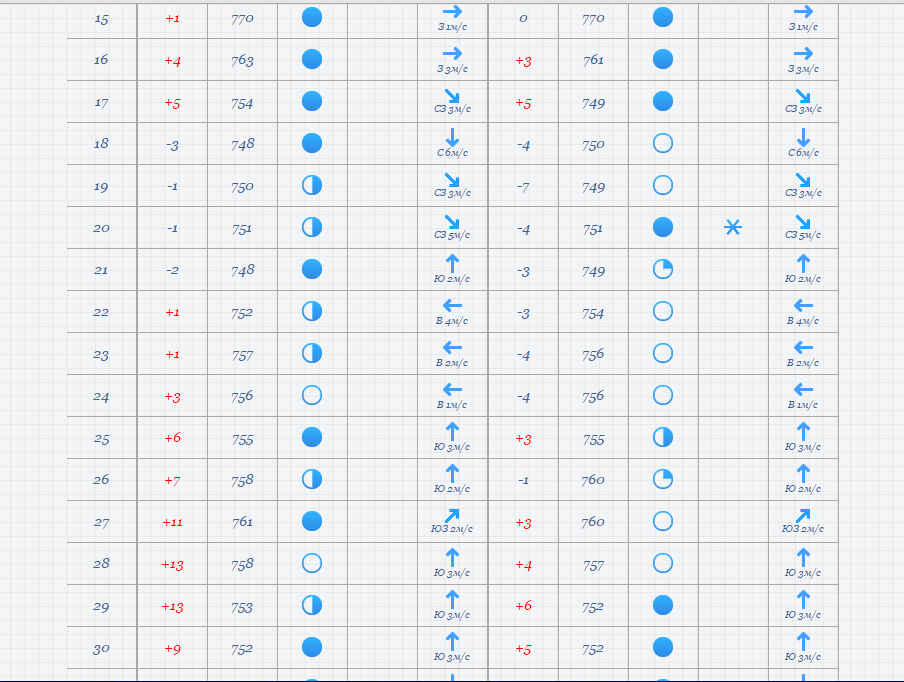
Task: Click the left-side ЮЗ 2м/с wind arrow in row 27
Action: point(452,516)
